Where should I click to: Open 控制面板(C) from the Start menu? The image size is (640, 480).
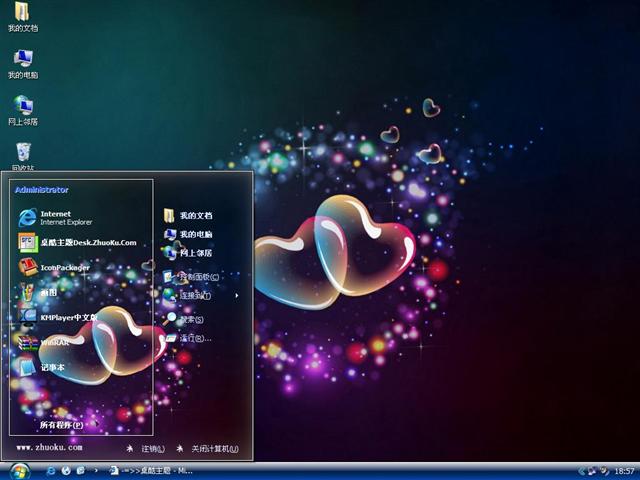point(197,277)
